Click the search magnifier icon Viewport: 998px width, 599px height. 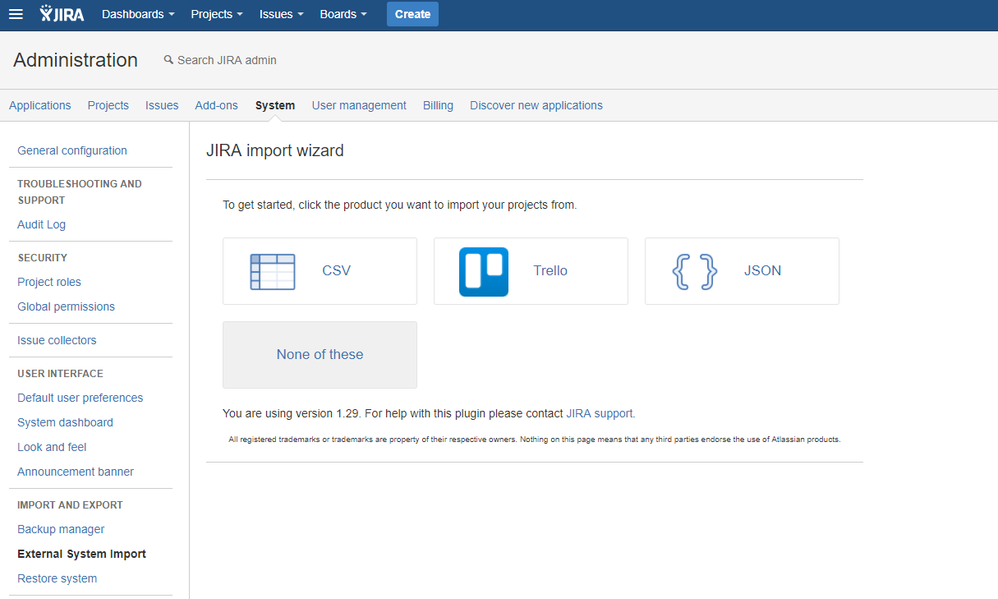pyautogui.click(x=168, y=60)
